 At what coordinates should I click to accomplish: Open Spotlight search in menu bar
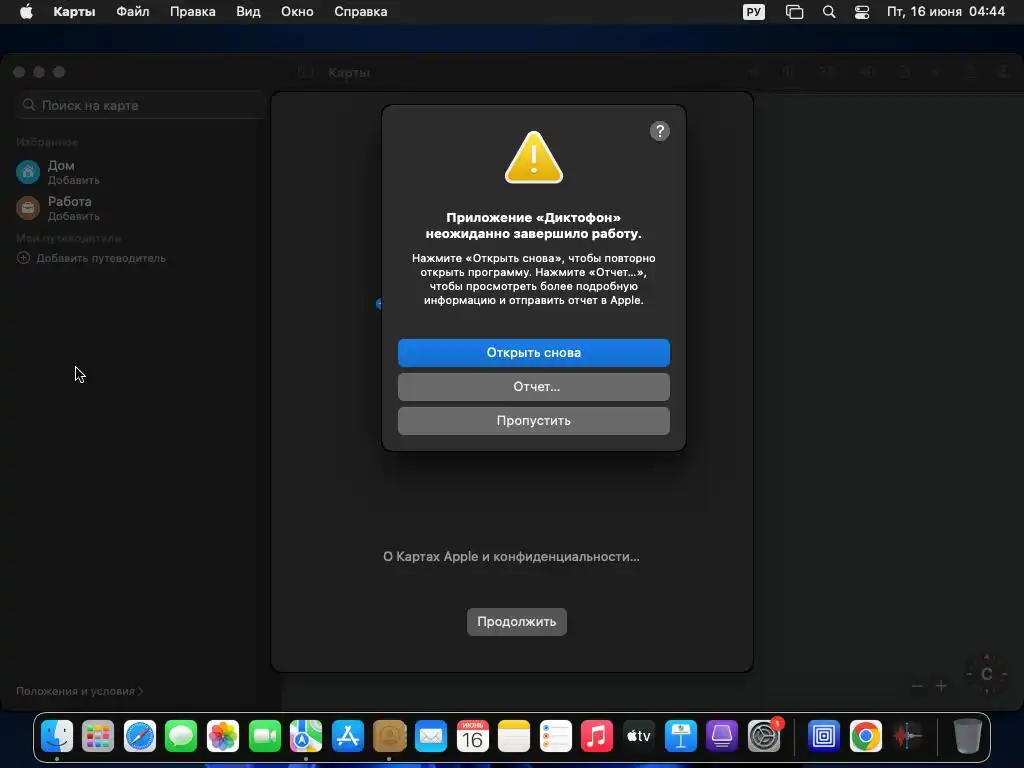pos(829,12)
